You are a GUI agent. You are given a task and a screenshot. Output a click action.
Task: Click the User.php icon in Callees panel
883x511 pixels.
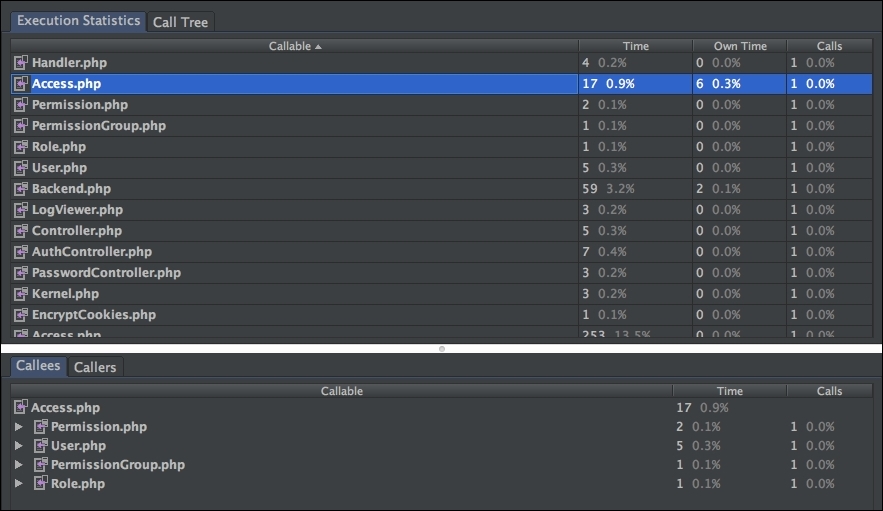coord(41,445)
